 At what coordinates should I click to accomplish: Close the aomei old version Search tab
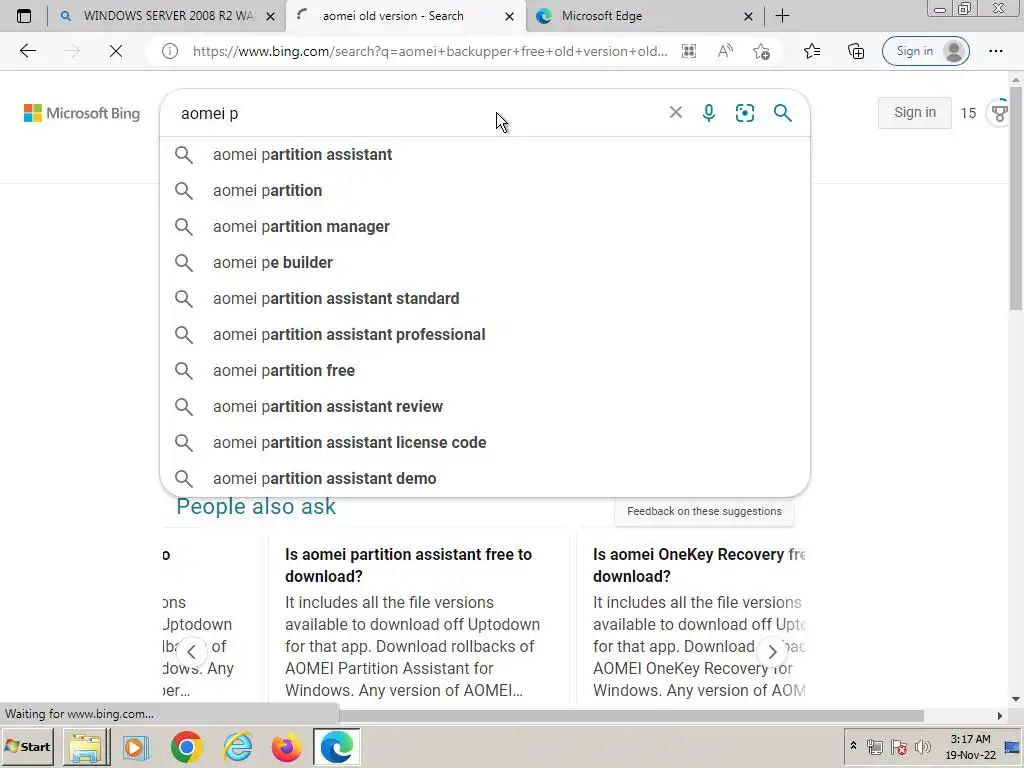pos(509,16)
